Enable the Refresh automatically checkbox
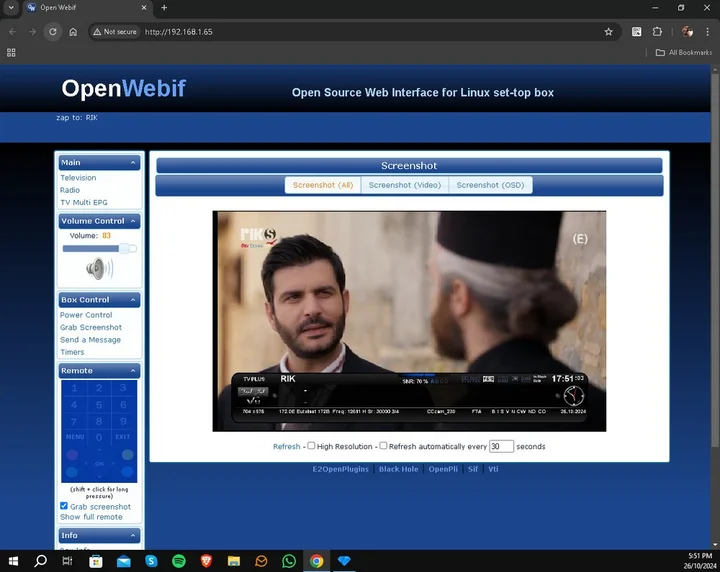 coord(383,446)
